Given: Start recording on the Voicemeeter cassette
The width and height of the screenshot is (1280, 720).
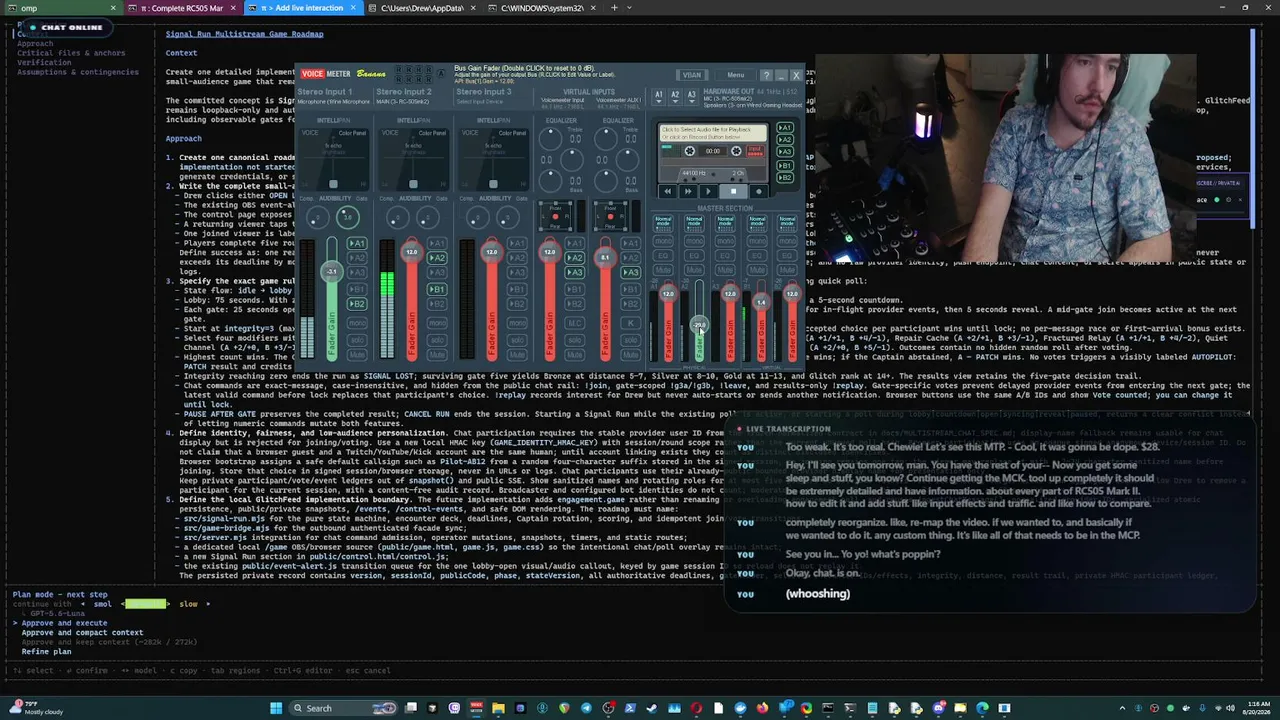Looking at the screenshot, I should point(757,191).
